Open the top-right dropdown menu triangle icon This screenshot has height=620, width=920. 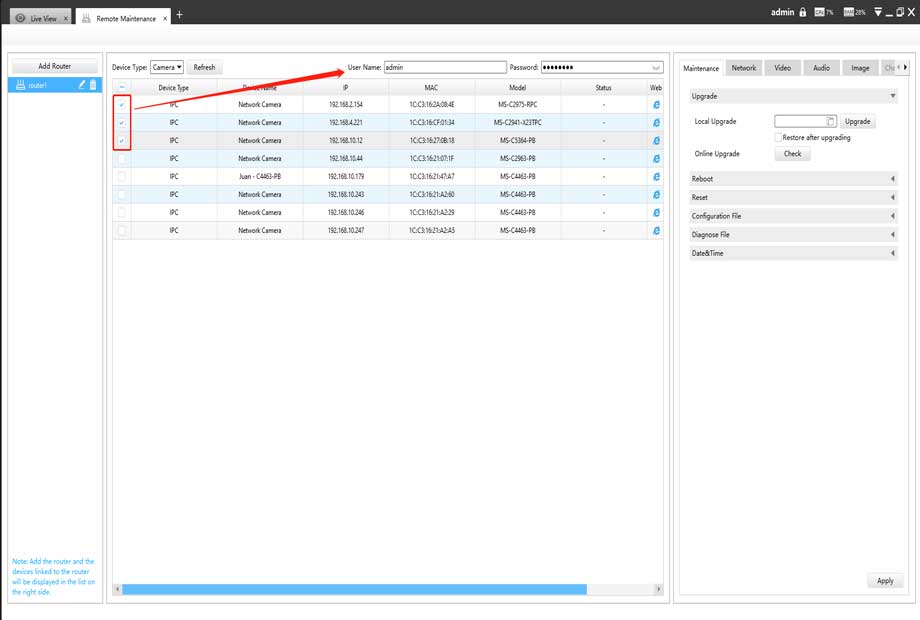(x=878, y=12)
